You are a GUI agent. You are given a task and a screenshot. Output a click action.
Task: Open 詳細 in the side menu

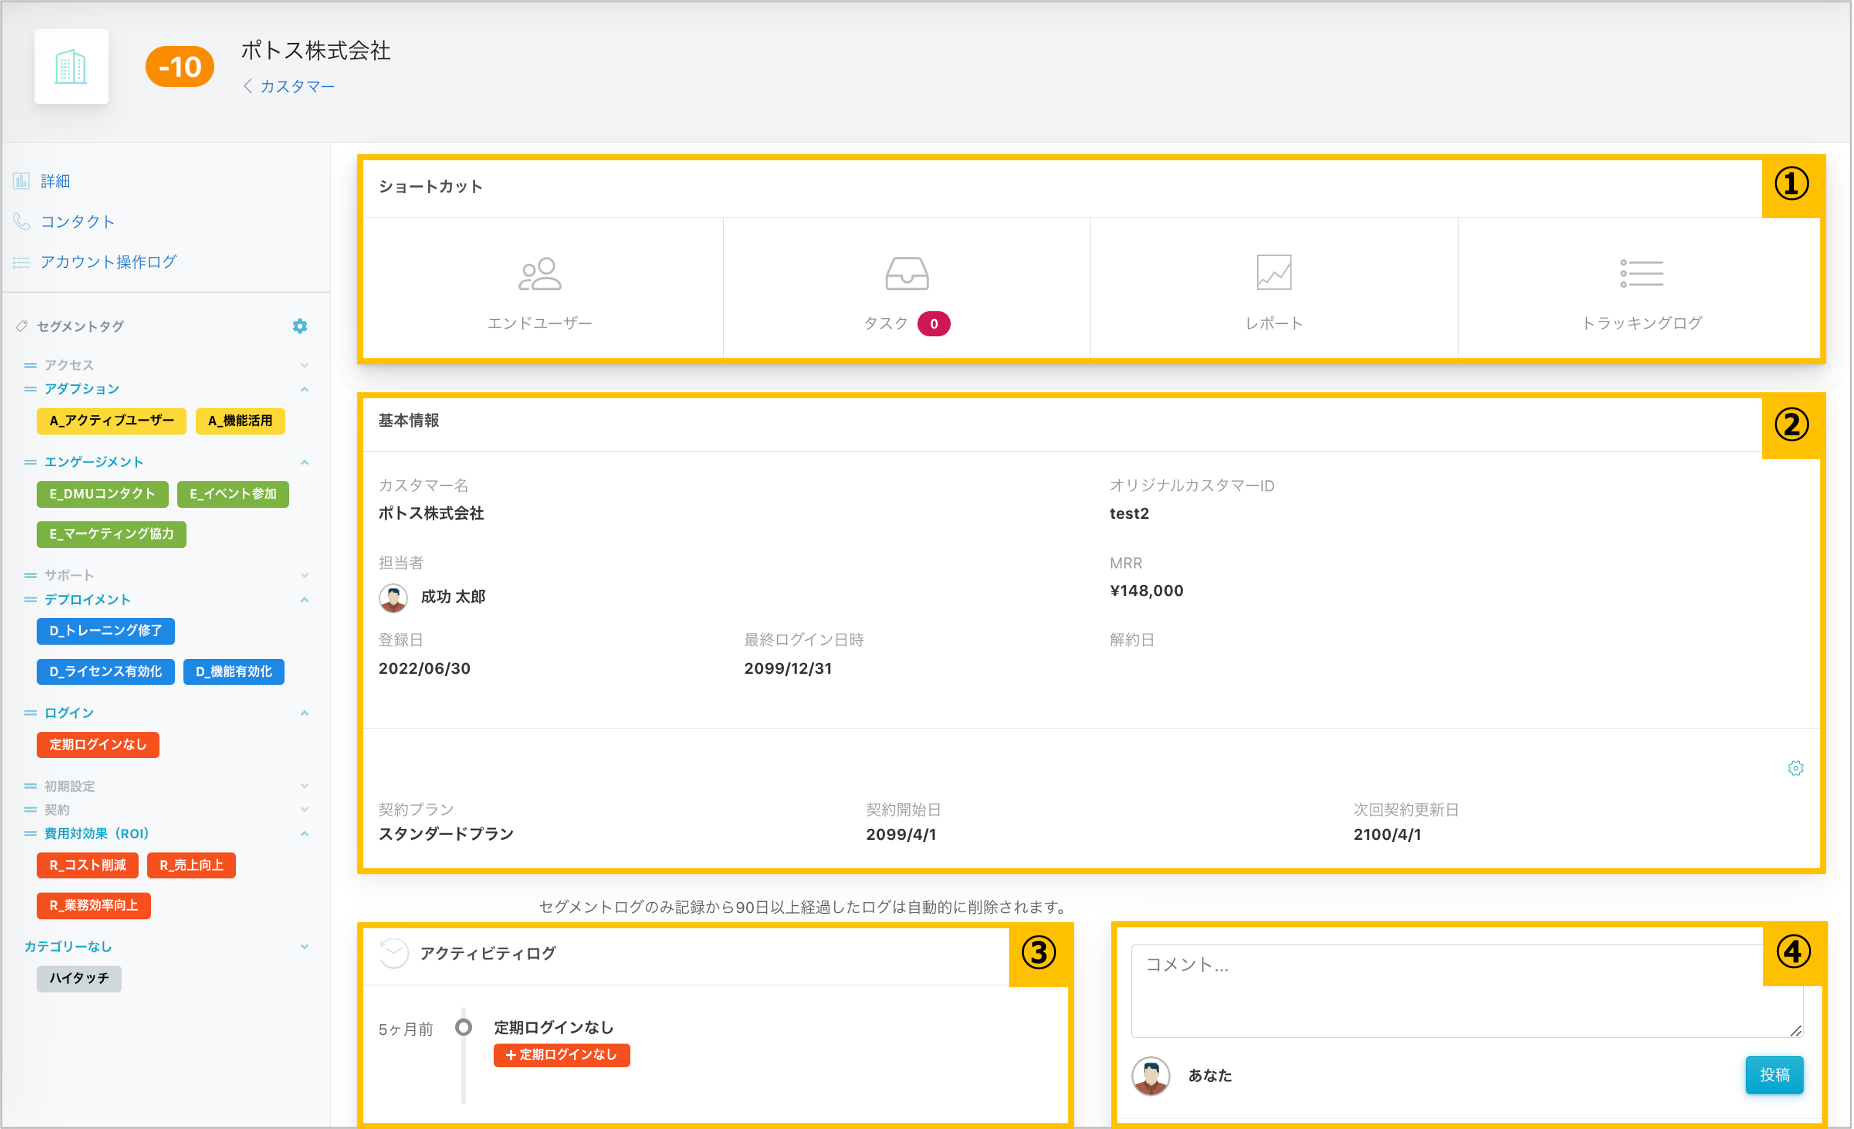click(x=55, y=181)
